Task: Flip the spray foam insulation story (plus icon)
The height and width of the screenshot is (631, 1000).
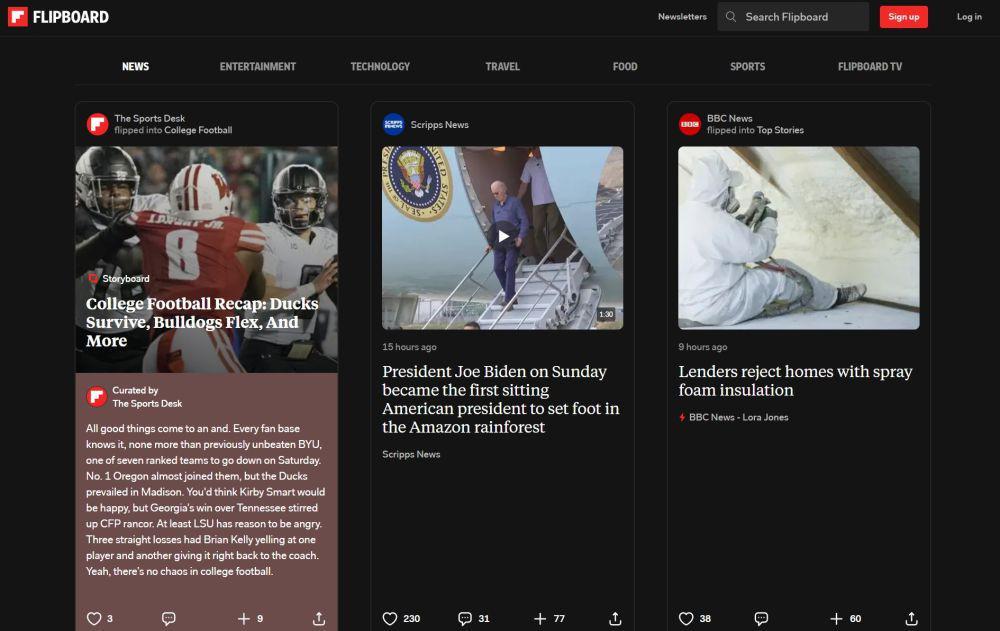Action: 836,618
